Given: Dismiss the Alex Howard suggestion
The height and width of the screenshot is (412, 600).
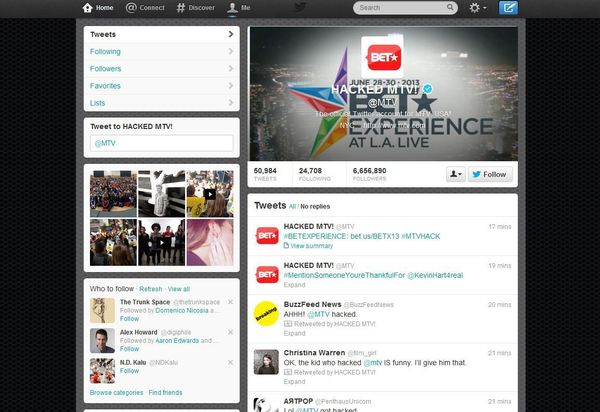Looking at the screenshot, I should 230,332.
